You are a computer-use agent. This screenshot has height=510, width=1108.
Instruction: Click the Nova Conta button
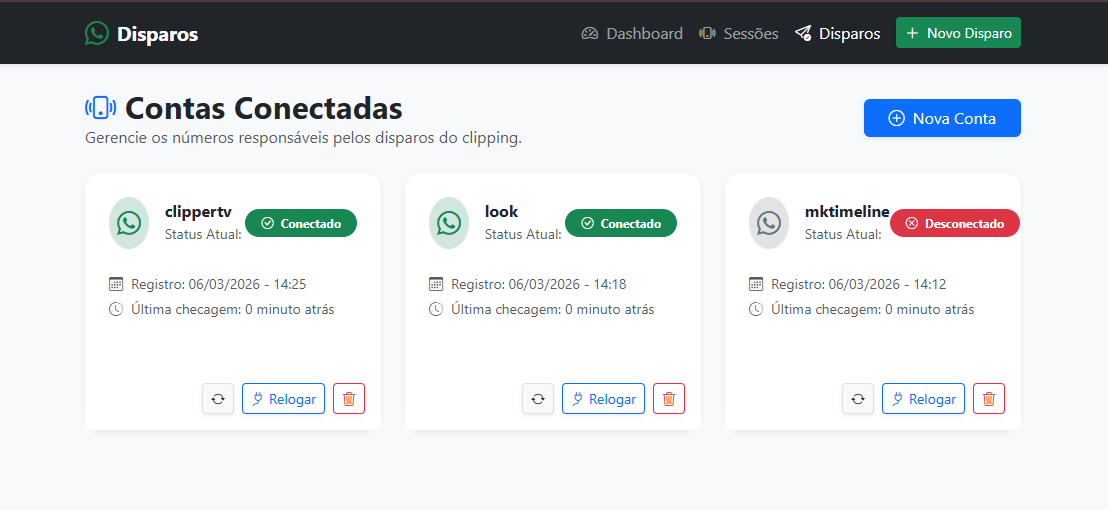pyautogui.click(x=942, y=118)
